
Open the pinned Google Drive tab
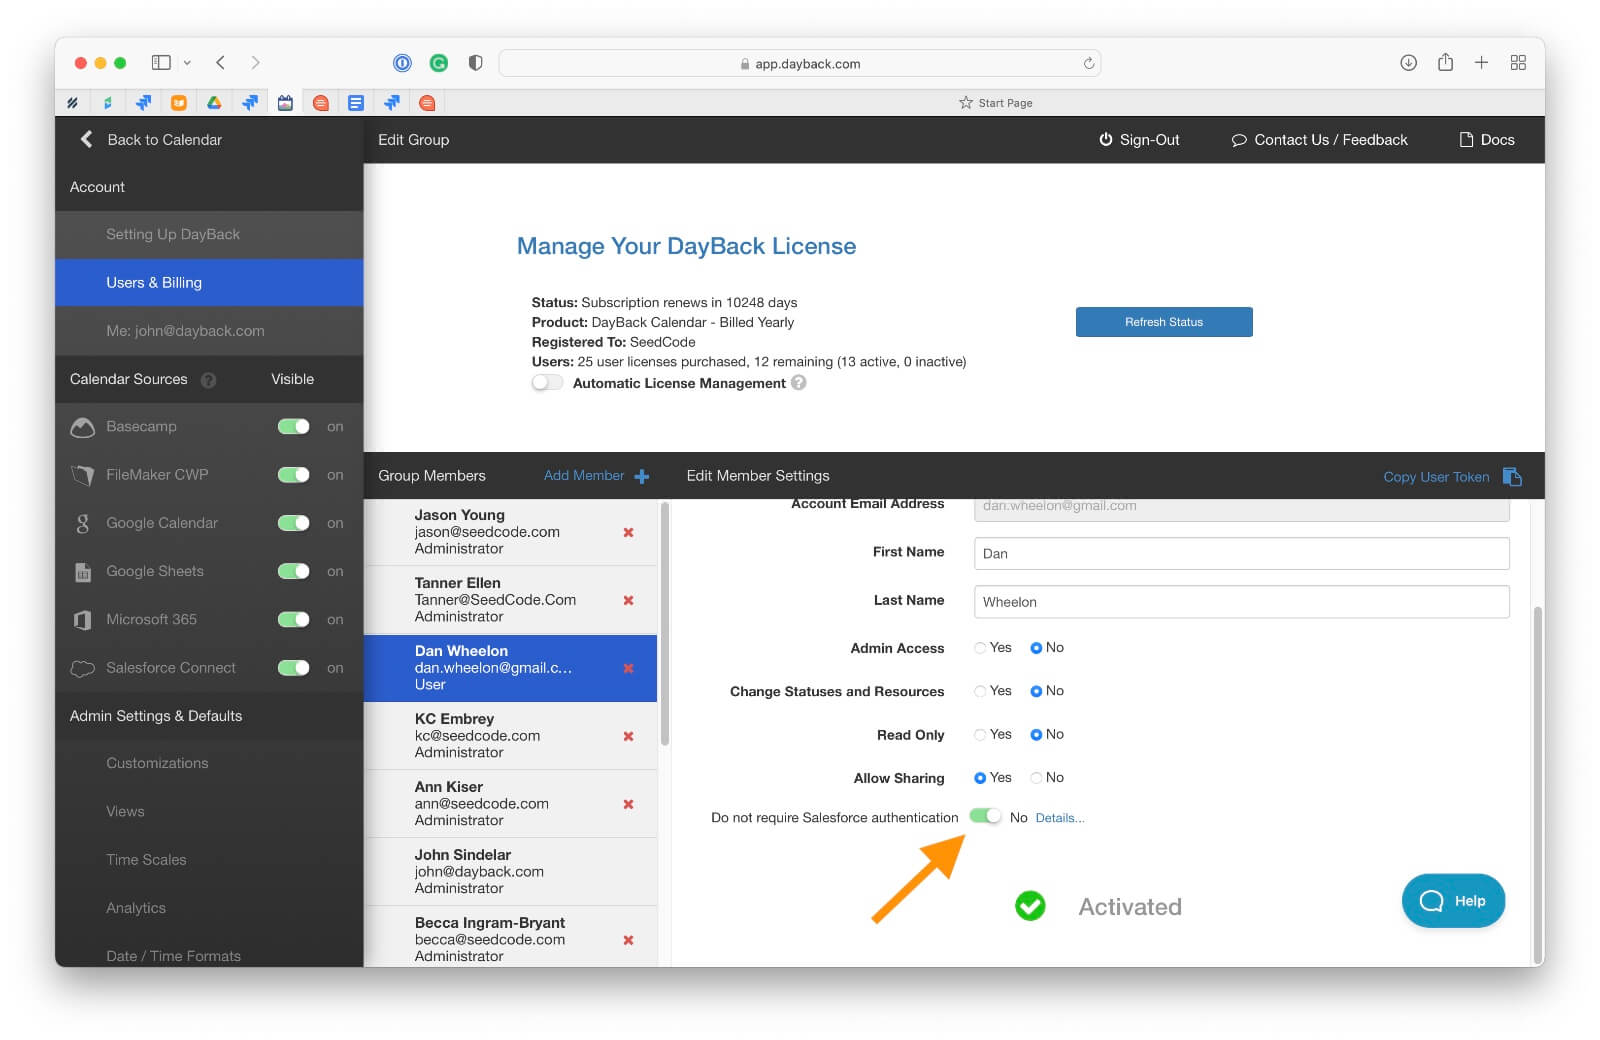pyautogui.click(x=214, y=103)
